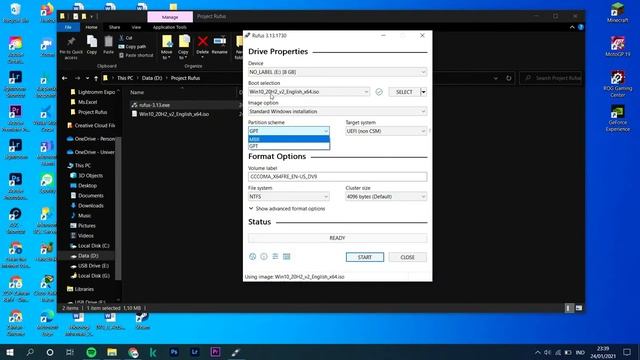Screen dimensions: 640x360
Task: Open Rufus application settings sliders icon
Action: [275, 256]
